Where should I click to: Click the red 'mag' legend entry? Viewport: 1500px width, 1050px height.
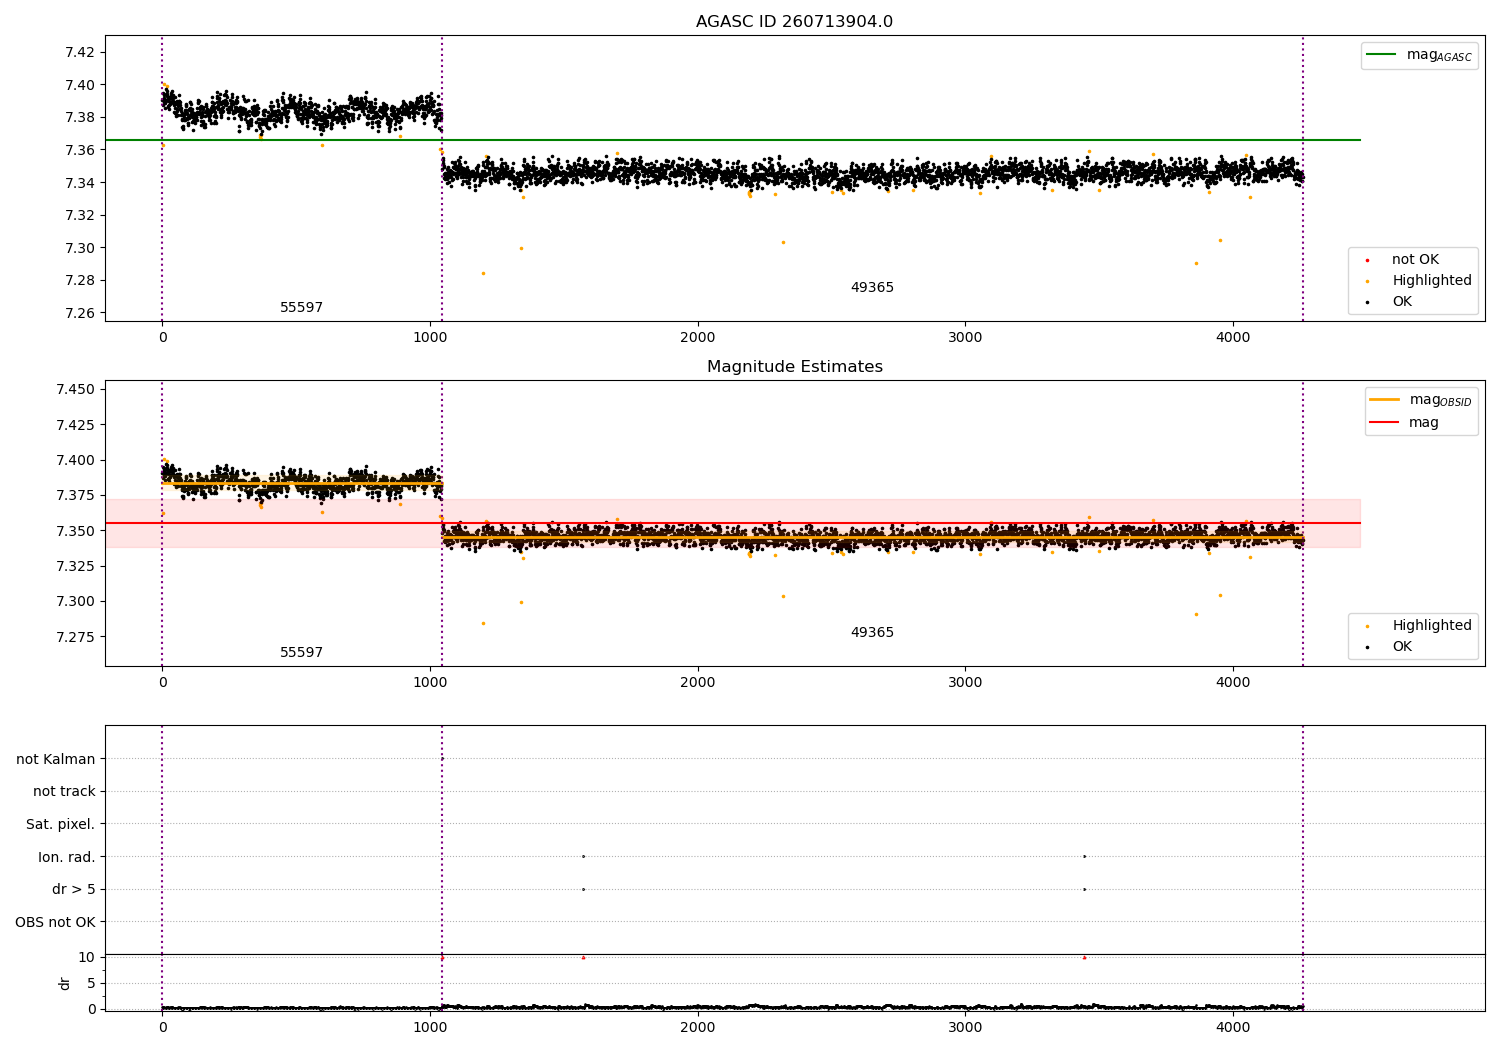(1405, 423)
